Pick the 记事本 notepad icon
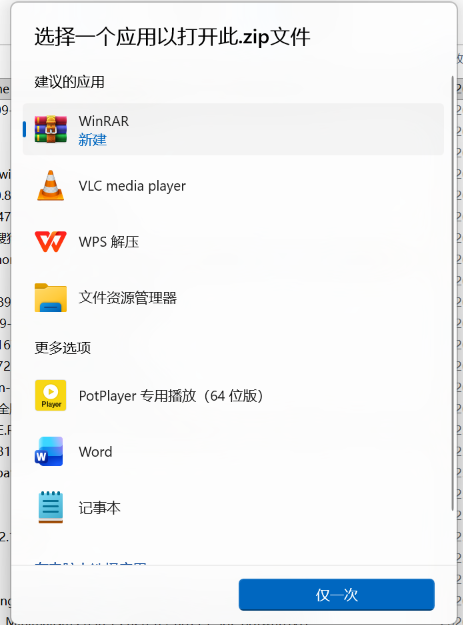Viewport: 463px width, 625px height. 51,507
